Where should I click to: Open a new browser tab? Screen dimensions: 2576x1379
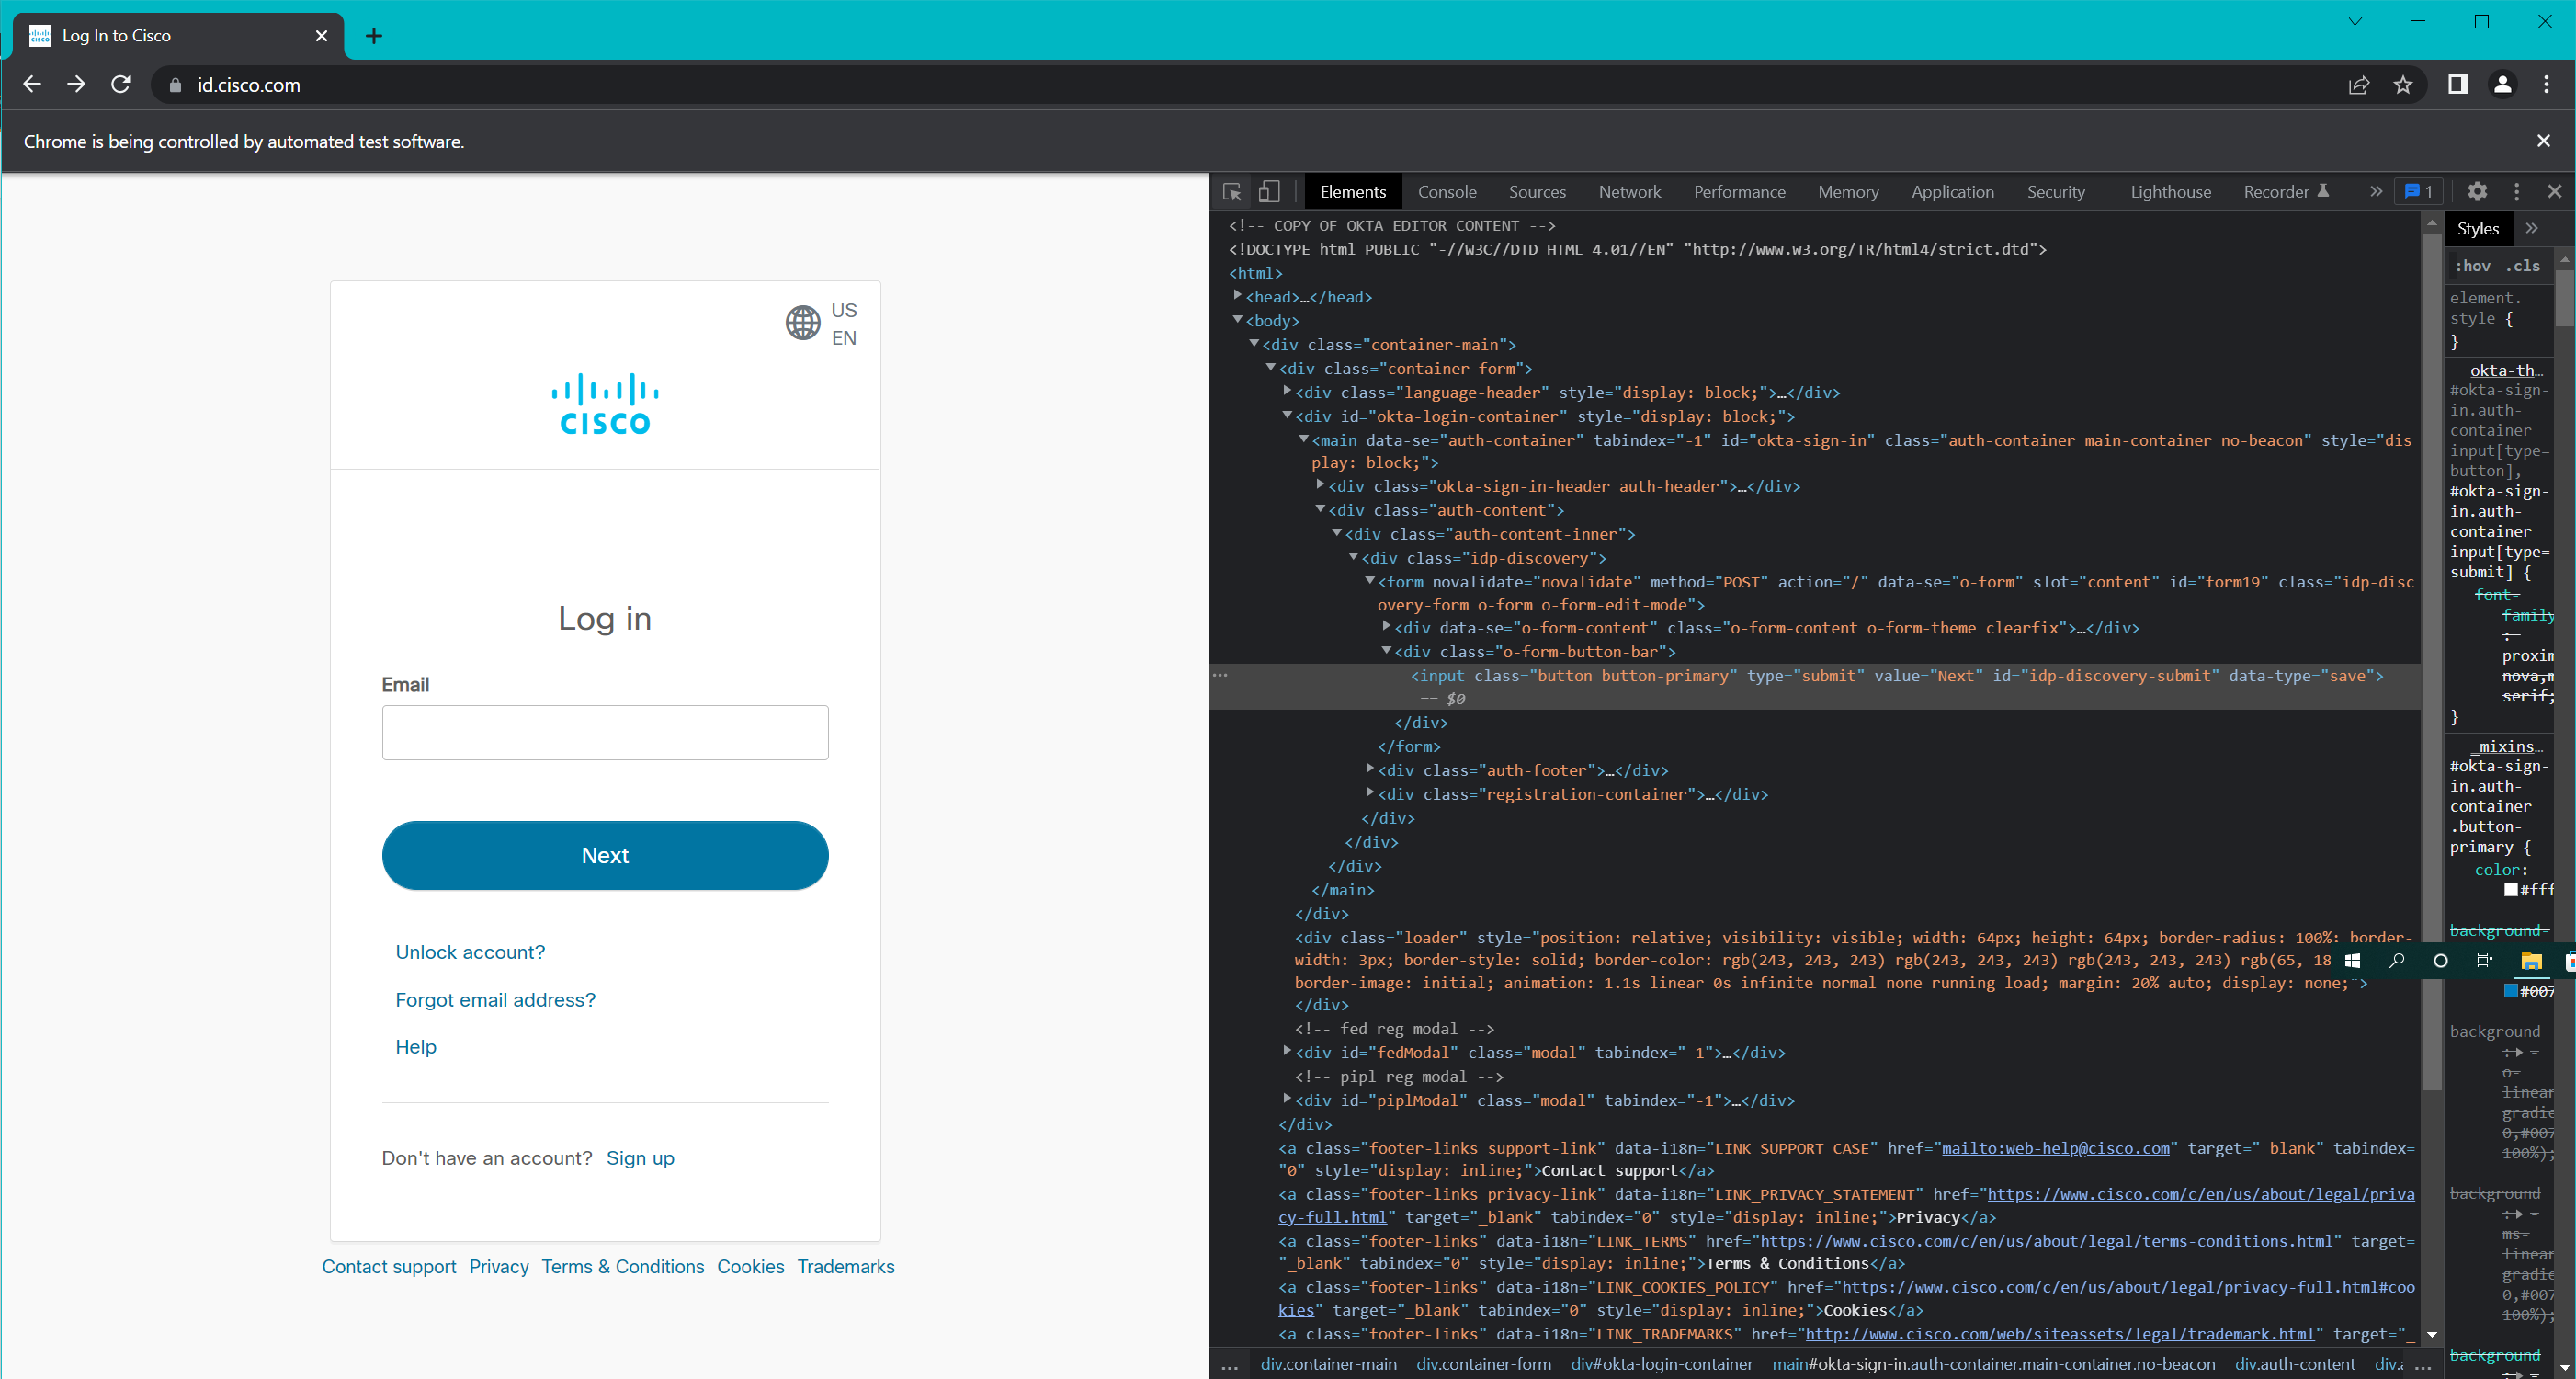(374, 36)
